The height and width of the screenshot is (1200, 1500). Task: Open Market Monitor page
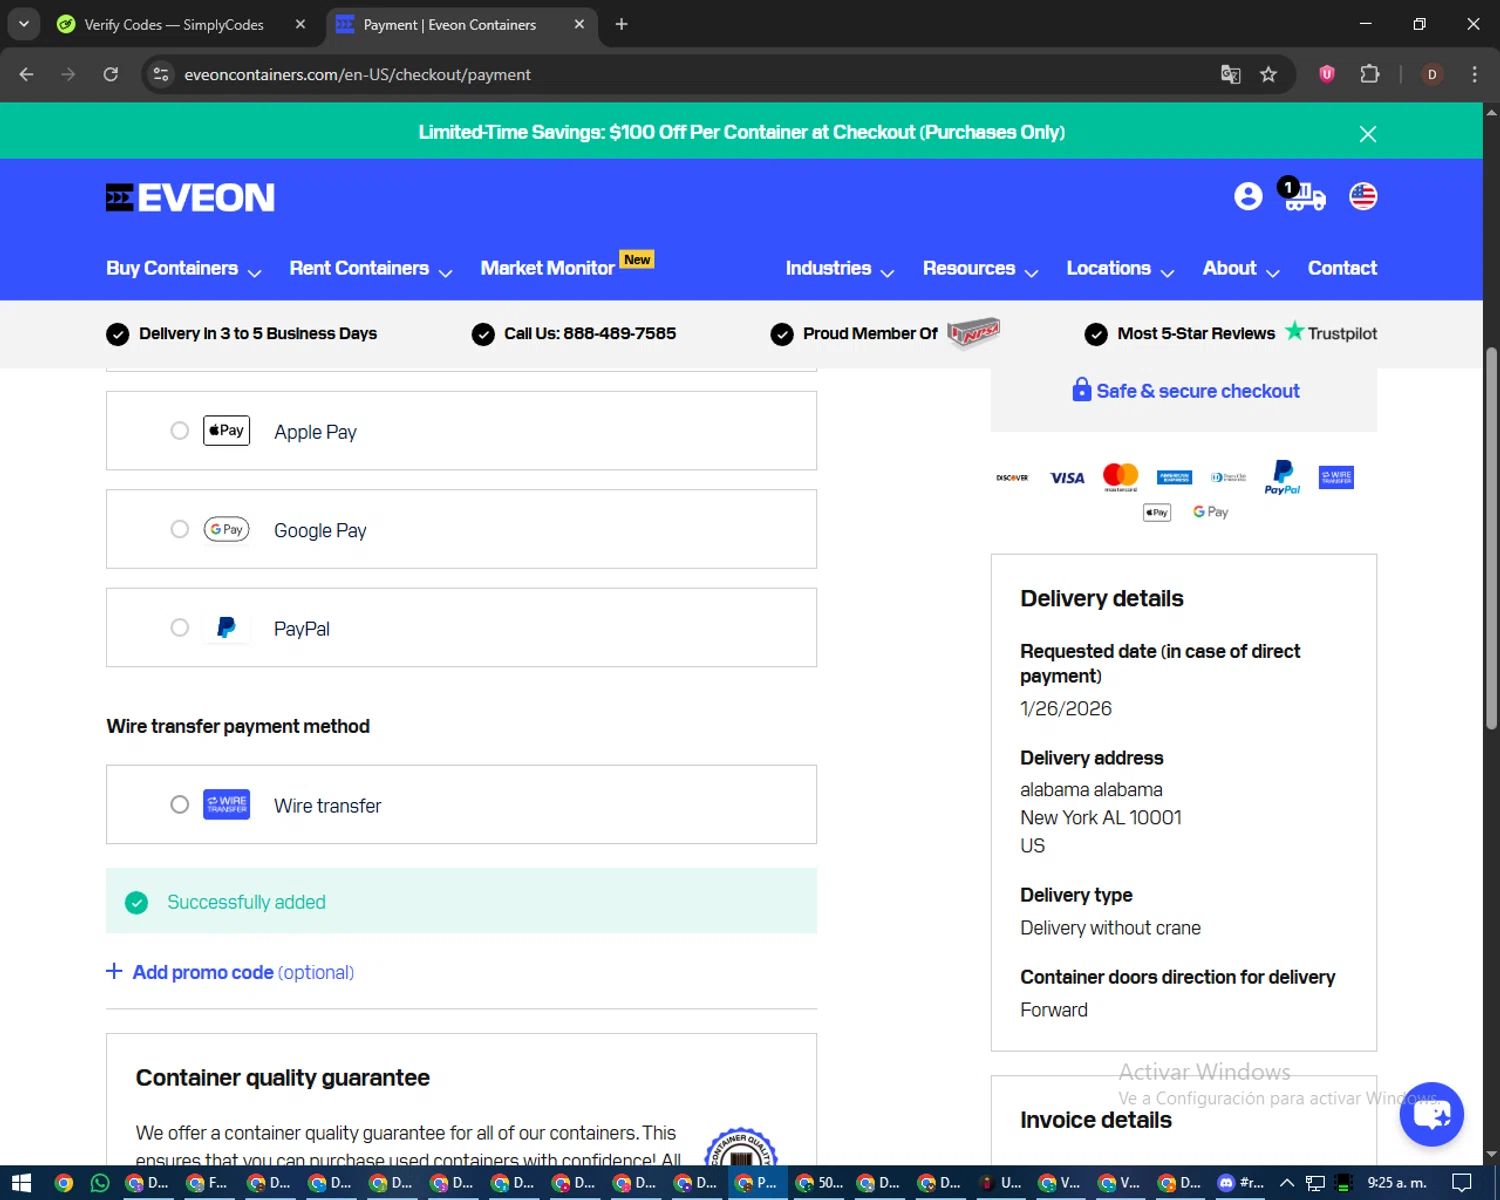click(547, 269)
